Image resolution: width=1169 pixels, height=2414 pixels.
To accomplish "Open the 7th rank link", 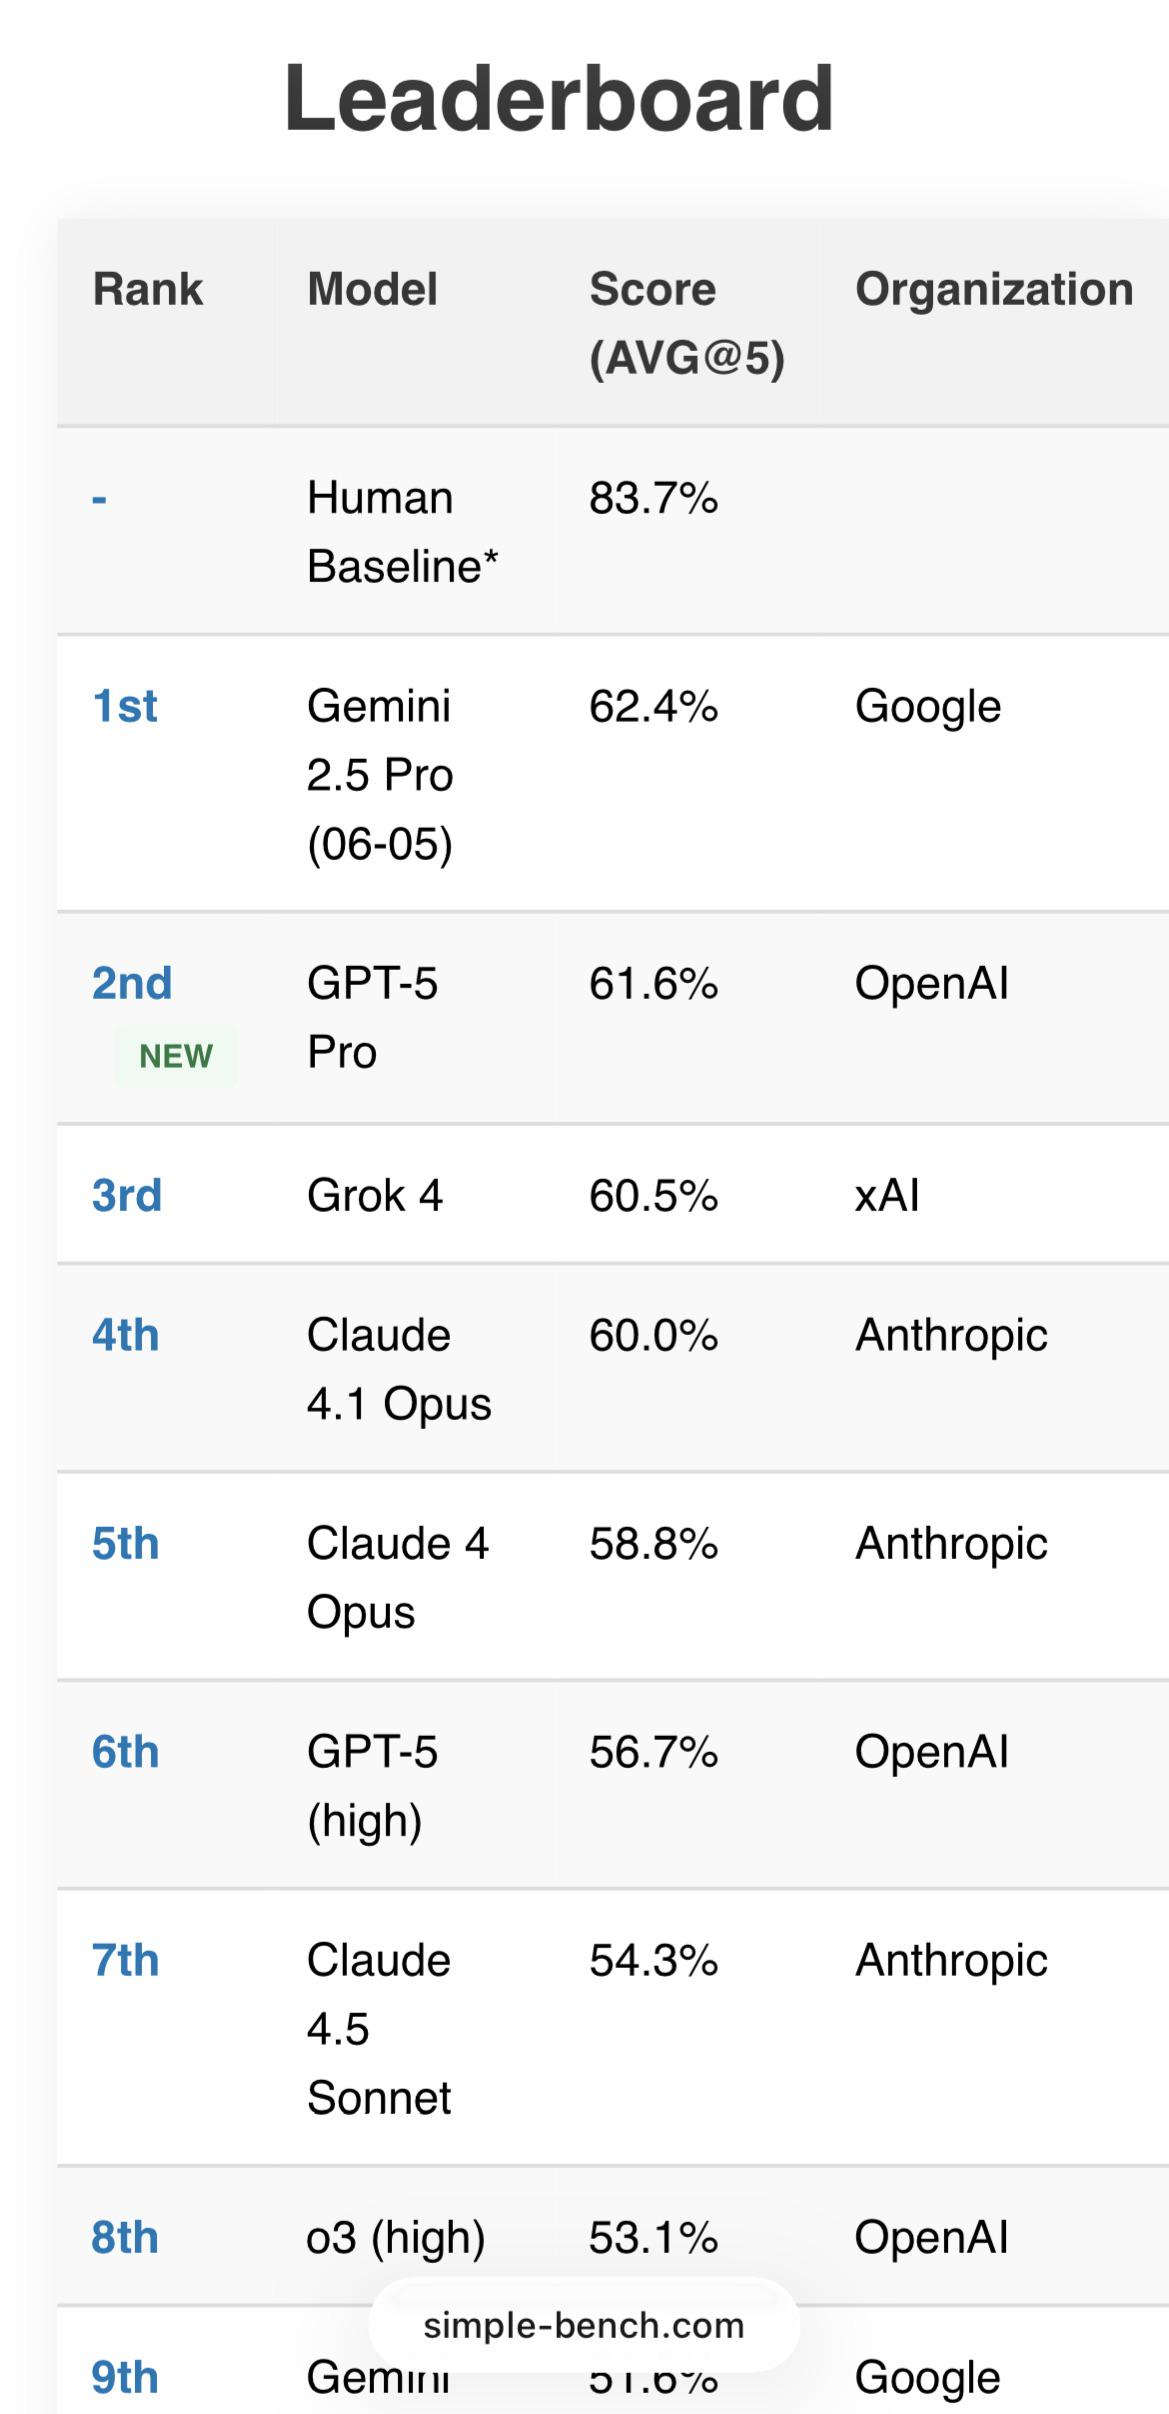I will coord(126,1960).
